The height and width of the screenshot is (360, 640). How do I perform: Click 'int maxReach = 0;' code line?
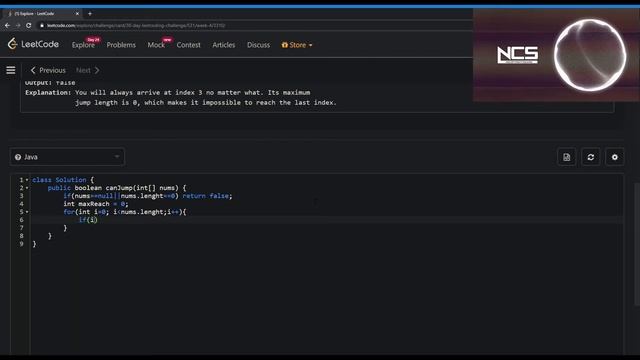[x=96, y=204]
